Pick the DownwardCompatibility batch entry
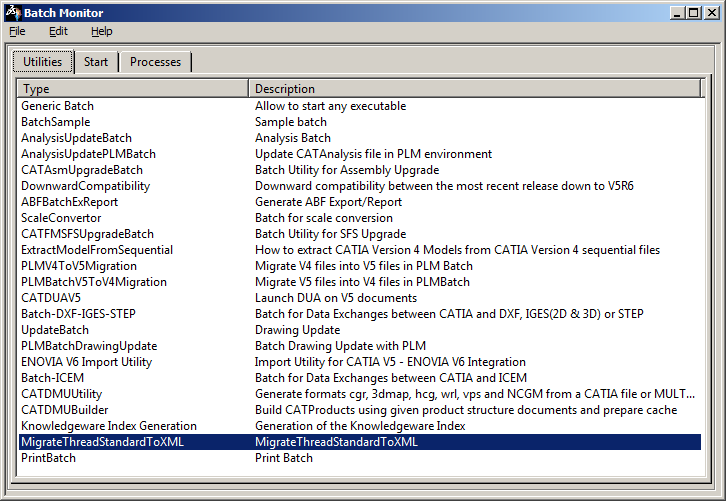This screenshot has width=726, height=501. click(x=85, y=186)
